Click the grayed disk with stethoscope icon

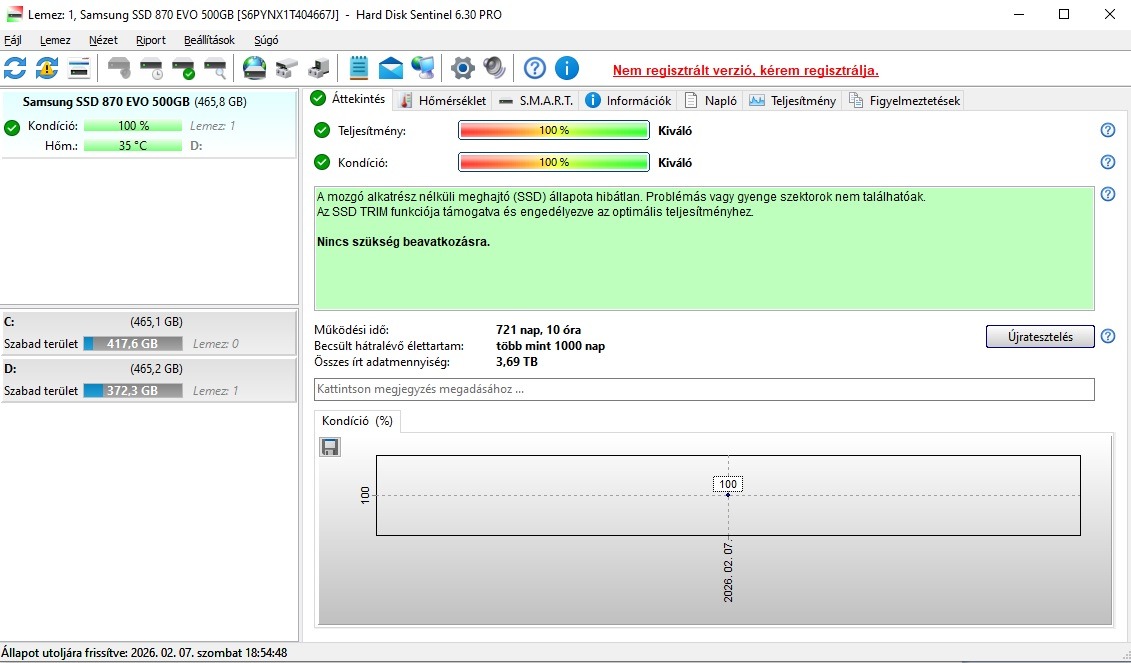[x=119, y=69]
